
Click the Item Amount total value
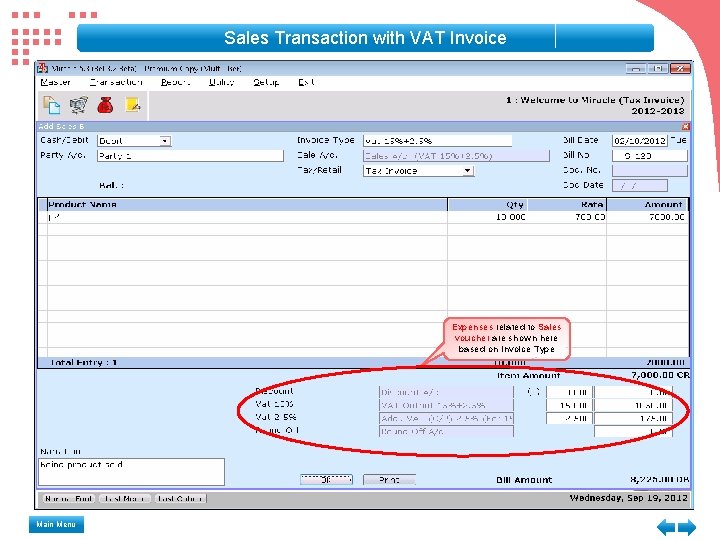coord(660,375)
